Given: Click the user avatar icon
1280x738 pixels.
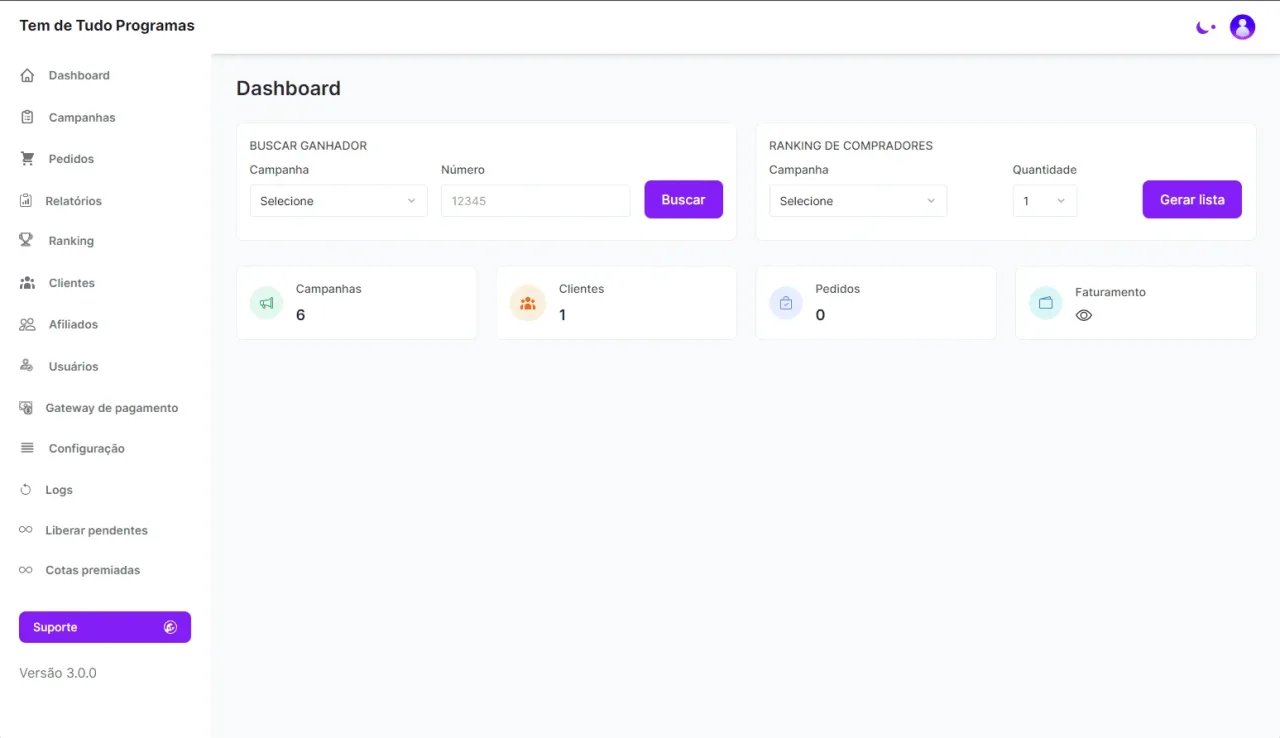Looking at the screenshot, I should [1242, 27].
